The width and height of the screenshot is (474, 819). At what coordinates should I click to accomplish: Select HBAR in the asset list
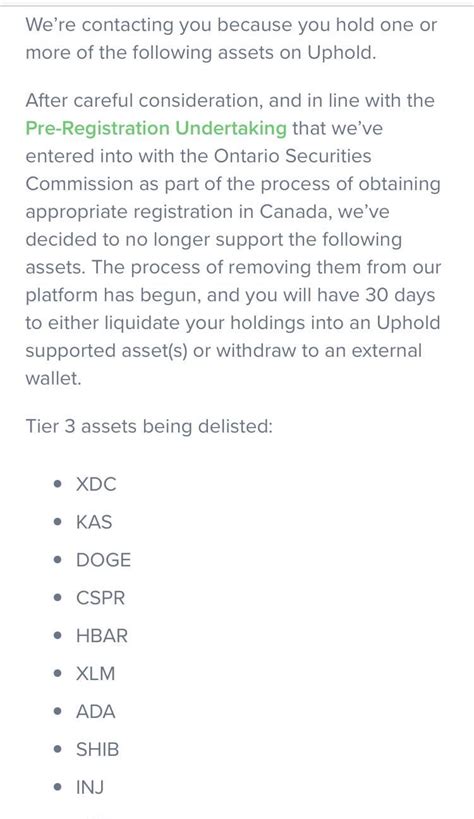coord(102,636)
